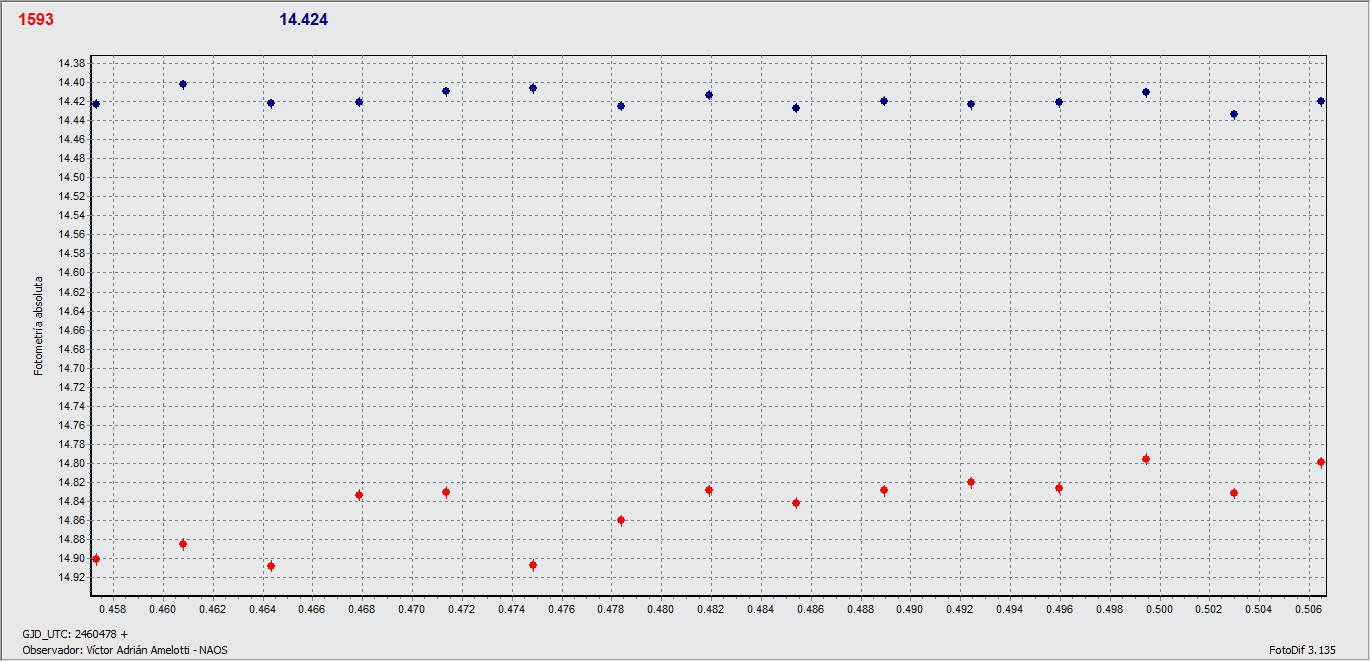Click the "14.92" magnitude axis tick label

click(x=71, y=577)
